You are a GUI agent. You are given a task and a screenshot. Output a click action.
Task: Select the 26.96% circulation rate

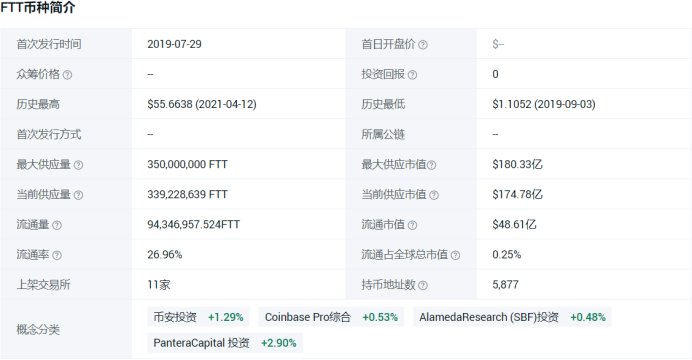pos(165,255)
